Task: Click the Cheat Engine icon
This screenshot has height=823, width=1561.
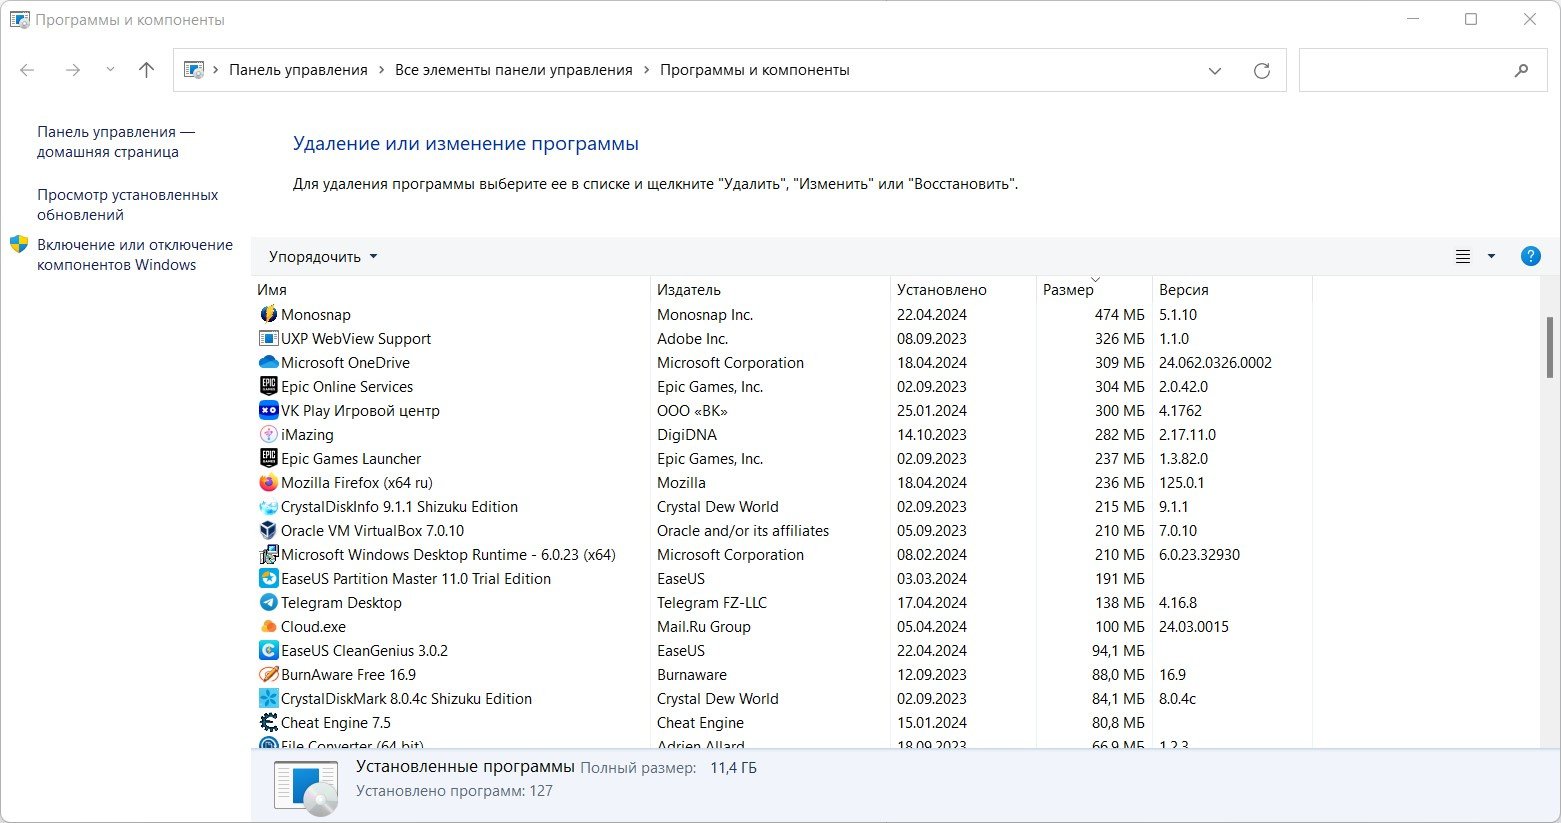Action: tap(268, 722)
